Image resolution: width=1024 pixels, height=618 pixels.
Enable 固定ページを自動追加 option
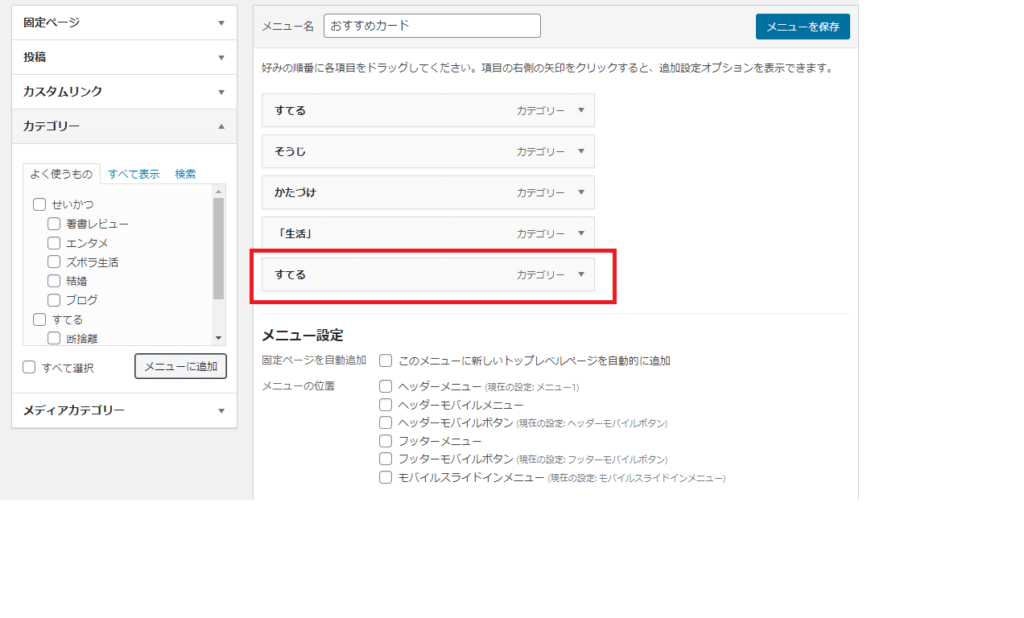coord(385,361)
